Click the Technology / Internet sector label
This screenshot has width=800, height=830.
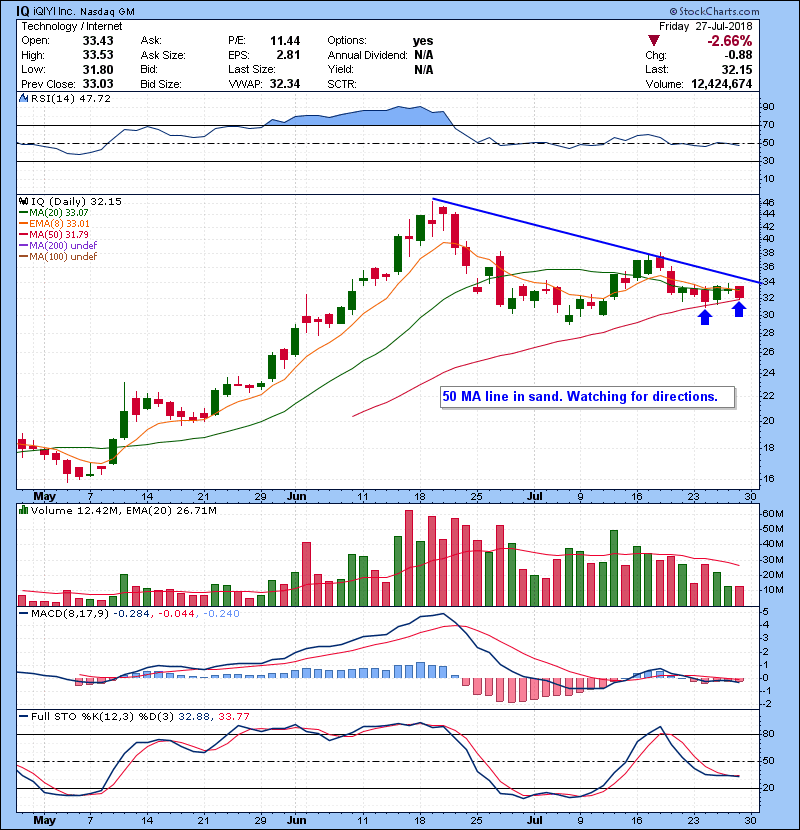[x=71, y=26]
